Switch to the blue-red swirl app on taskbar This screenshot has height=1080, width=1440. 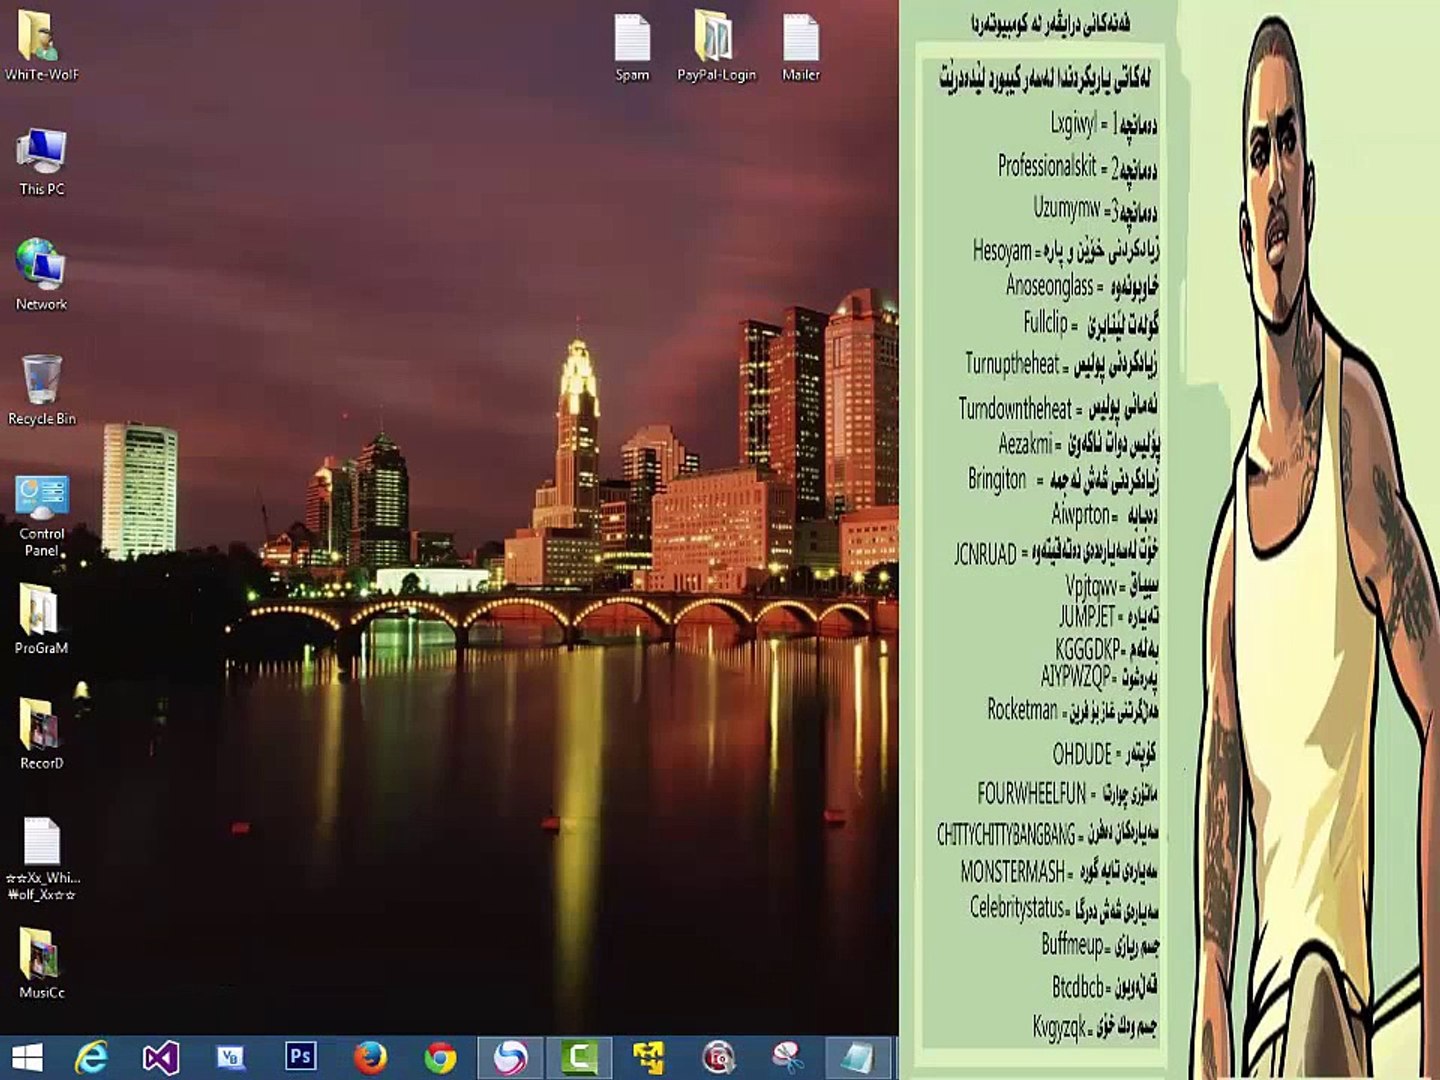tap(510, 1057)
